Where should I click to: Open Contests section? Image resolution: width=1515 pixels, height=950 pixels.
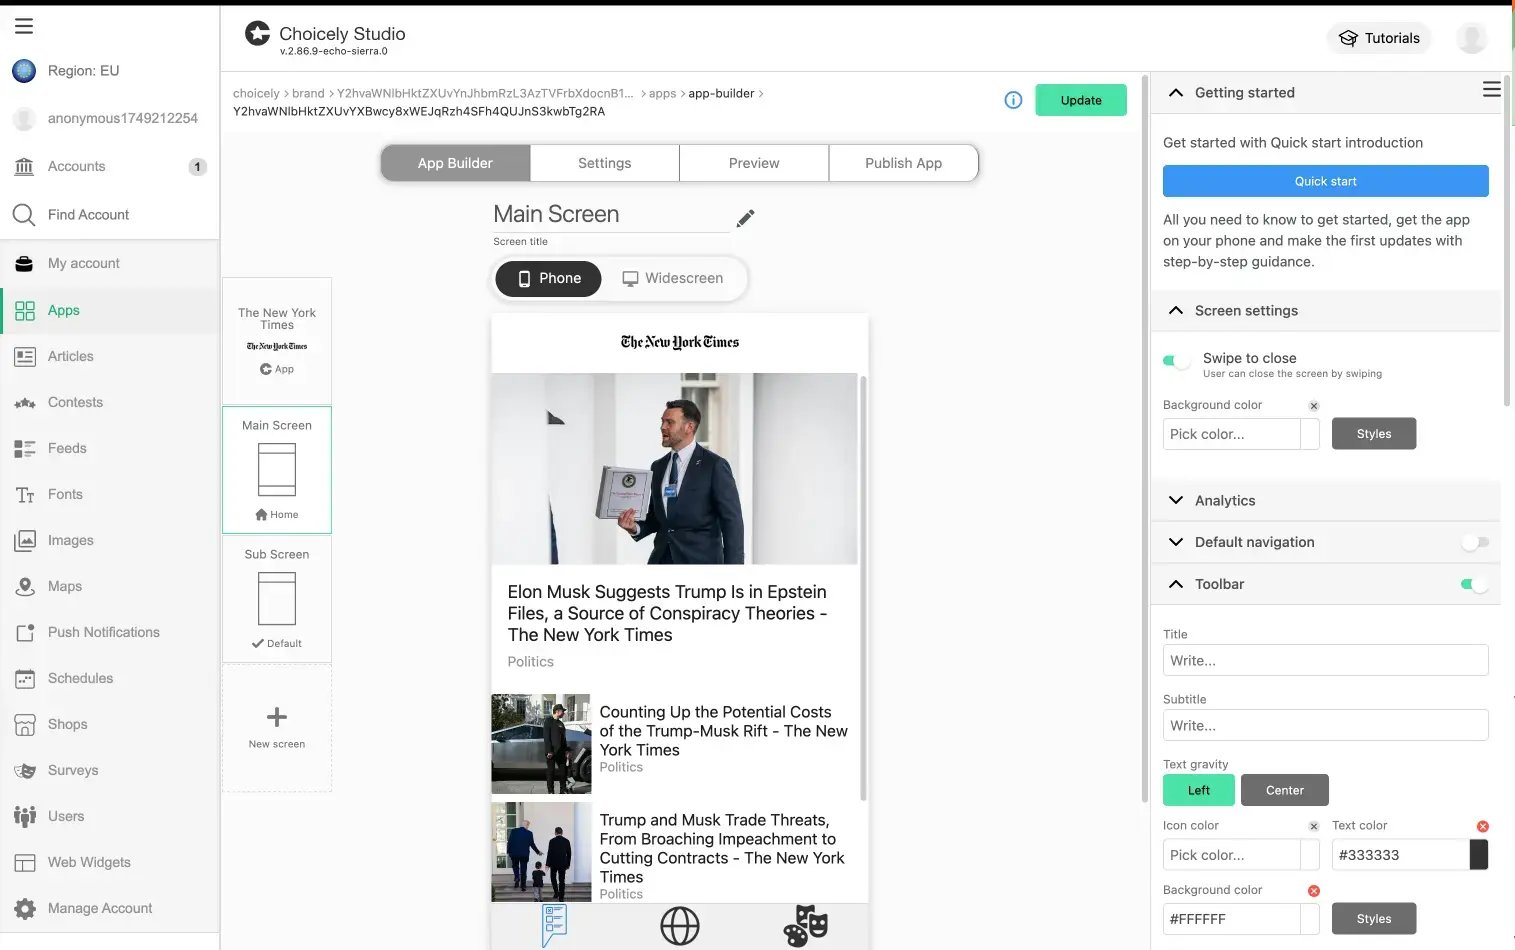coord(109,402)
